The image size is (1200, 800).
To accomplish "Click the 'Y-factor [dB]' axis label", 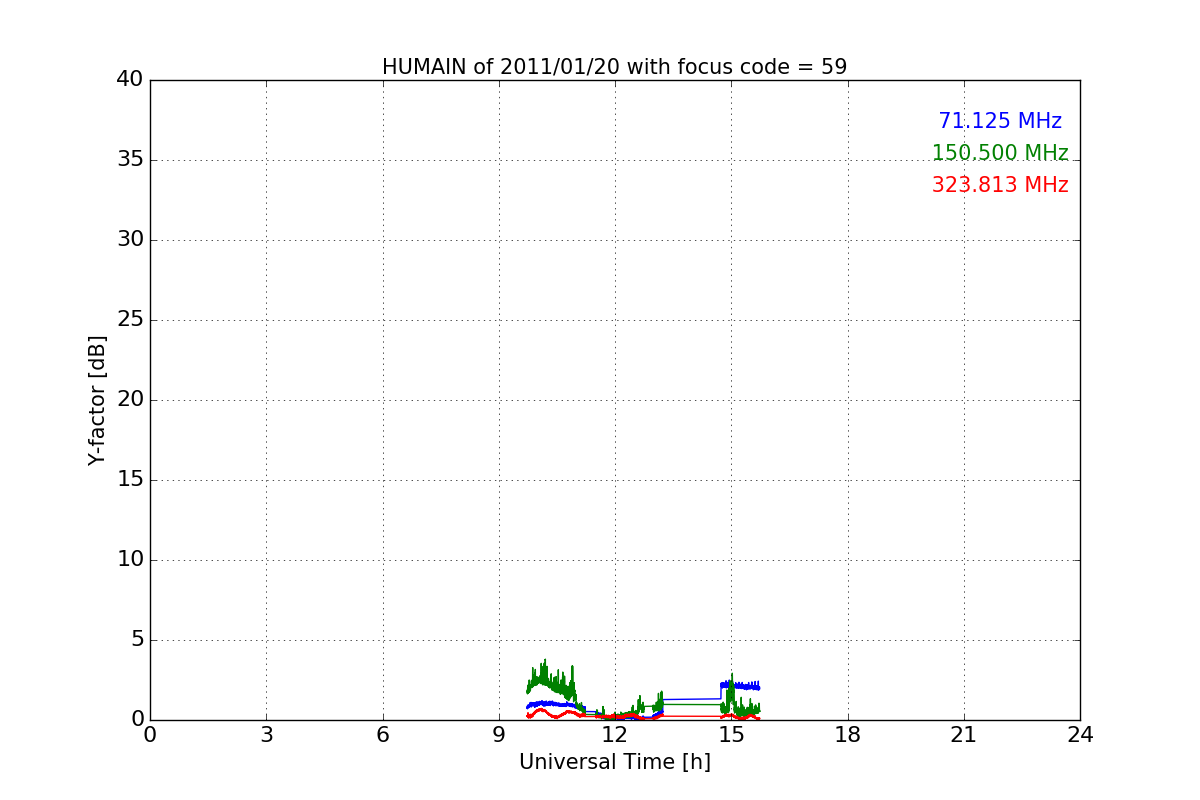I will (97, 400).
